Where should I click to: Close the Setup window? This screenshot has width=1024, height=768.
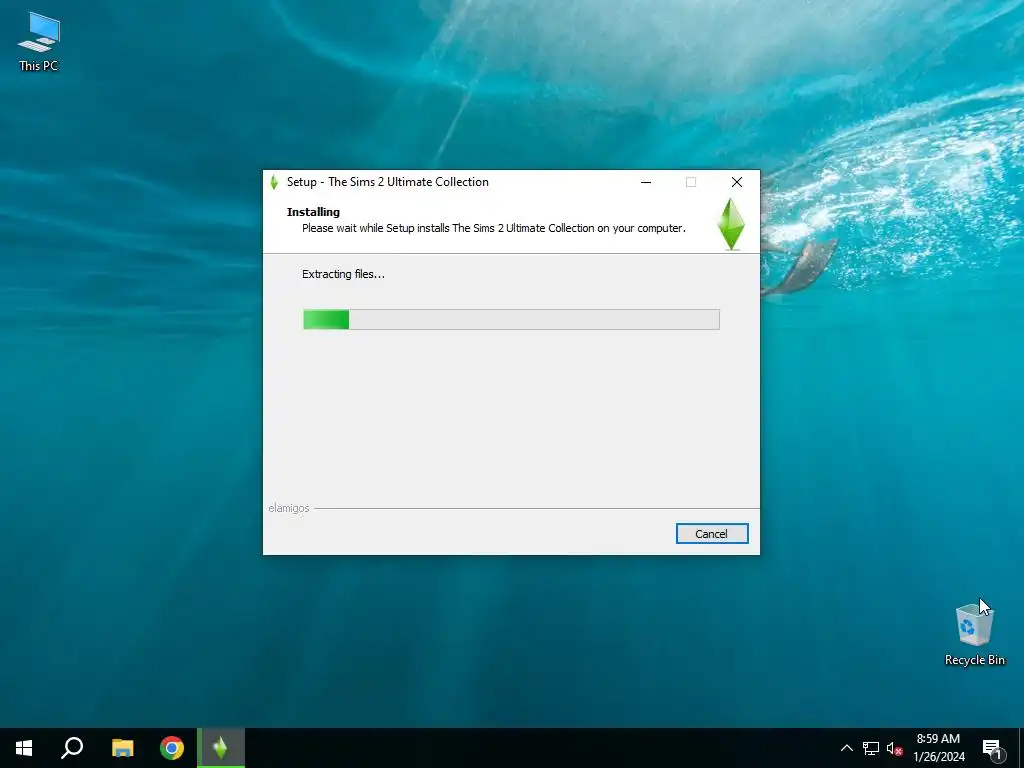point(737,182)
